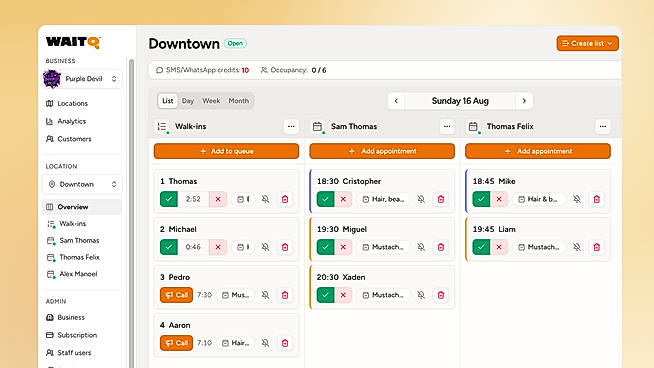Delete Pedro from the queue
Viewport: 654px width, 368px height.
[285, 295]
